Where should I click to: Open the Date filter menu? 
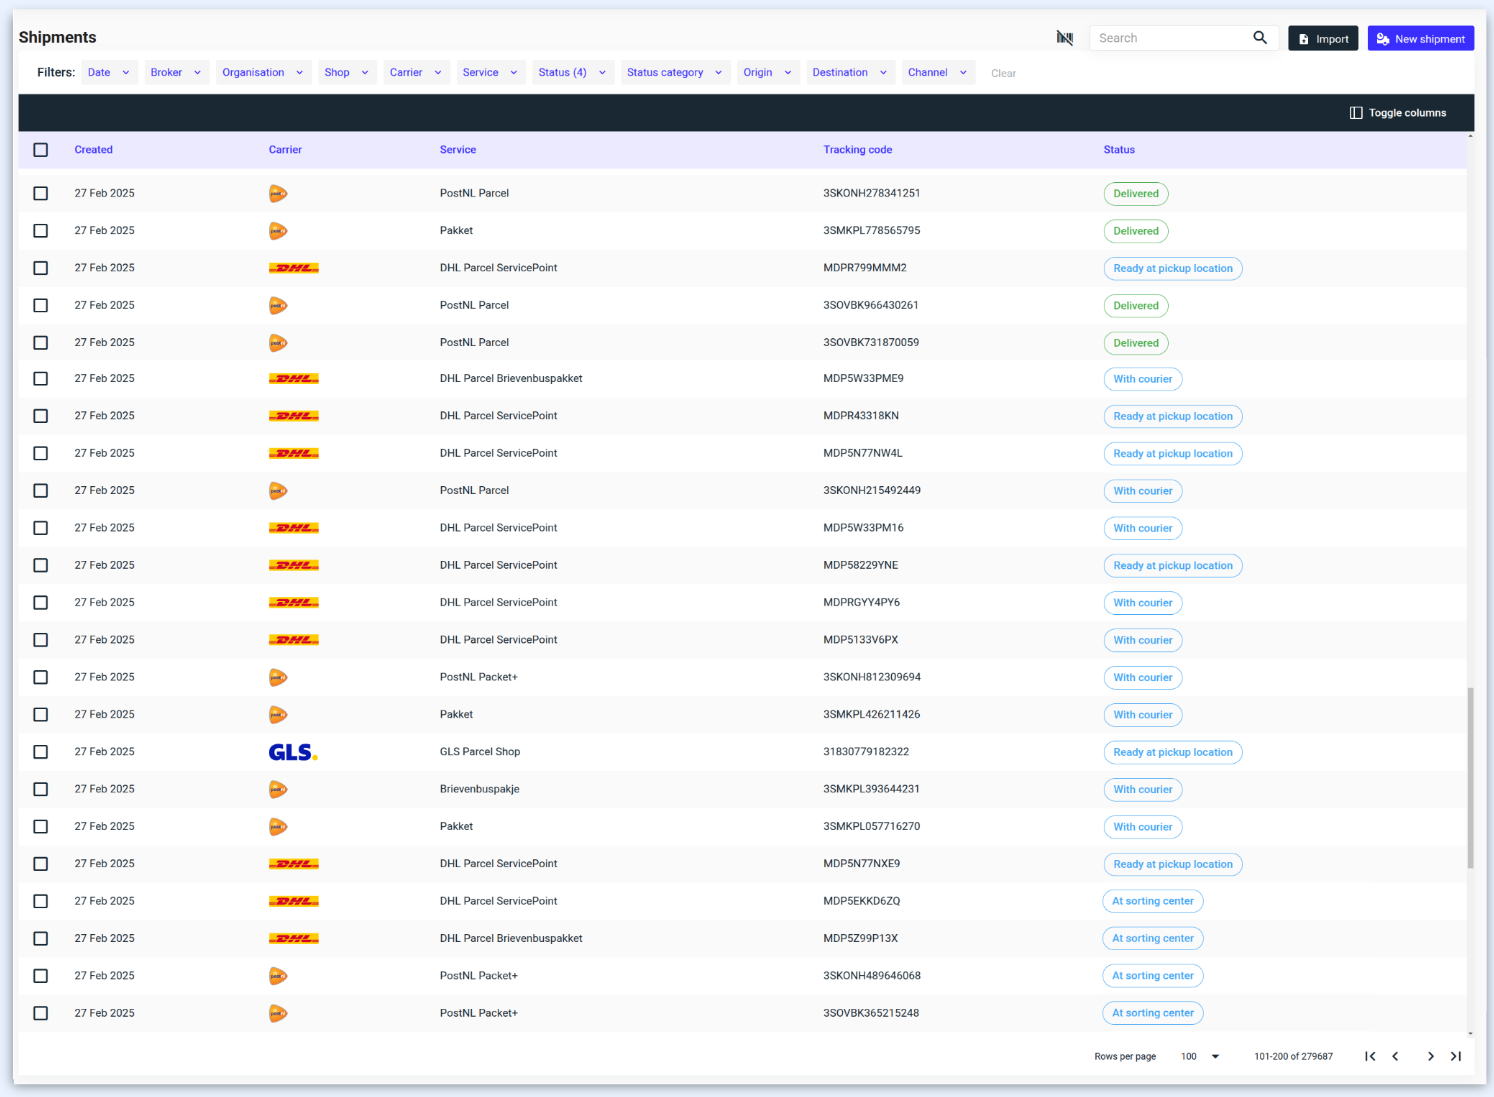(x=108, y=72)
